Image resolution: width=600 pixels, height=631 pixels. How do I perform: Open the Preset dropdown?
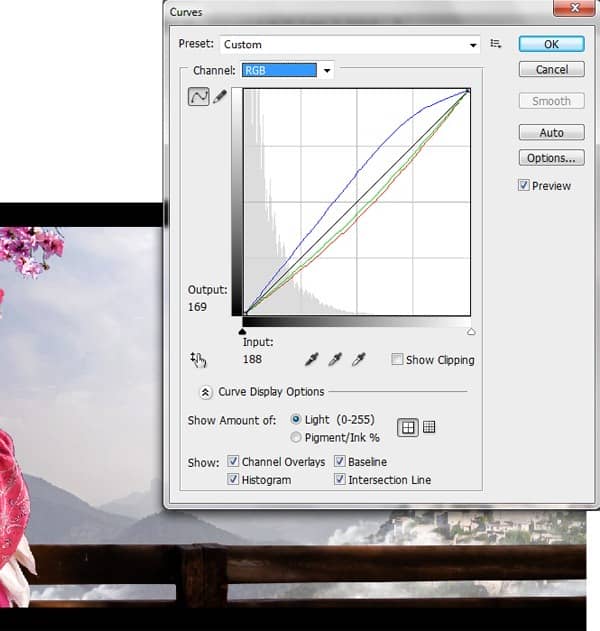[x=350, y=44]
